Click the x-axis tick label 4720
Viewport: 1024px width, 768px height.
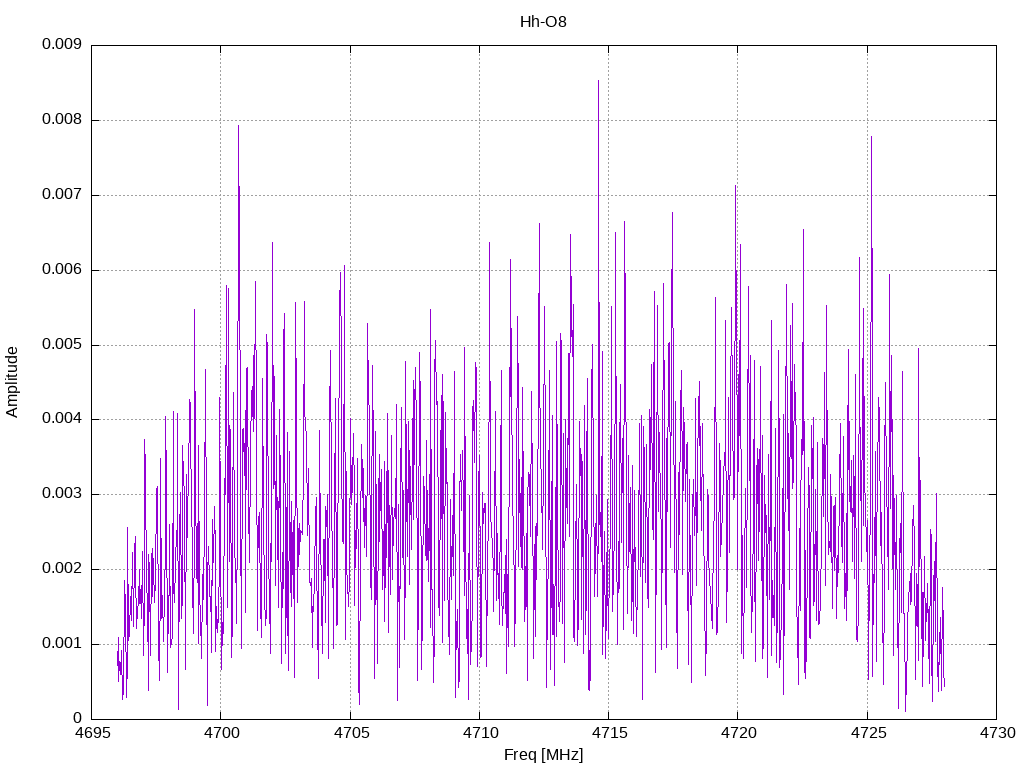[739, 733]
